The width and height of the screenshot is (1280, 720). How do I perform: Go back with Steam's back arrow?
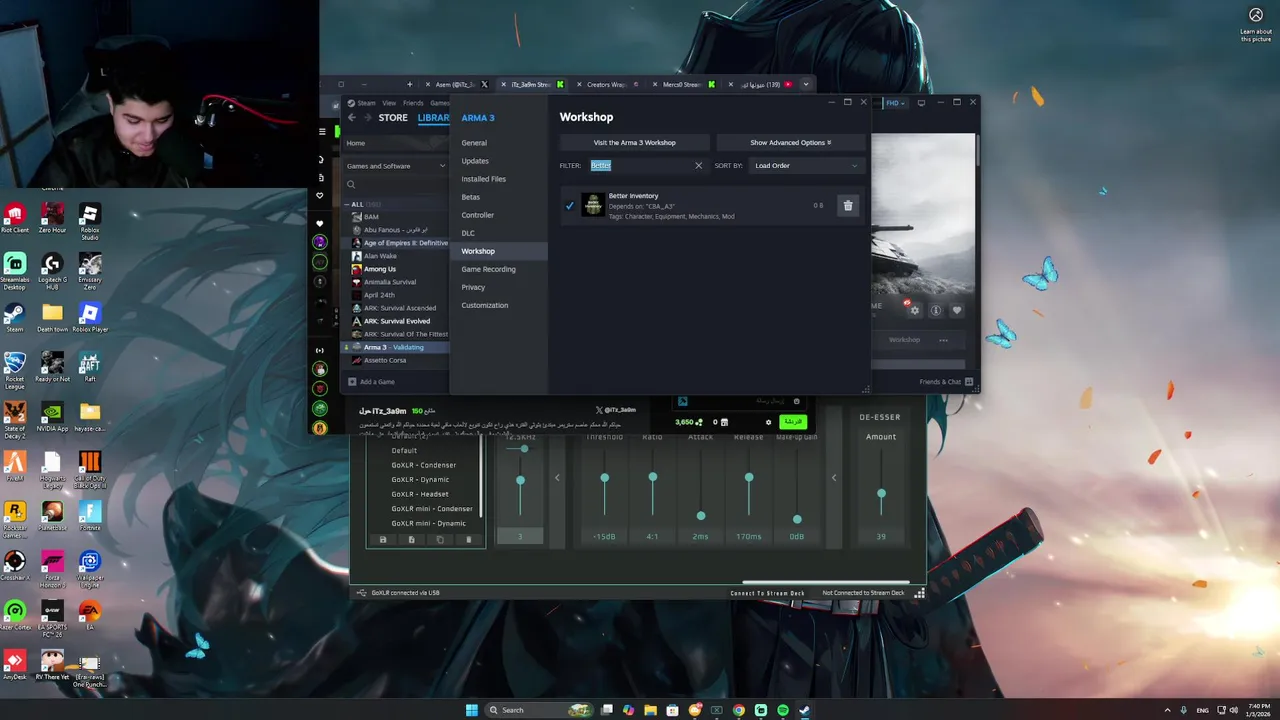pos(351,118)
